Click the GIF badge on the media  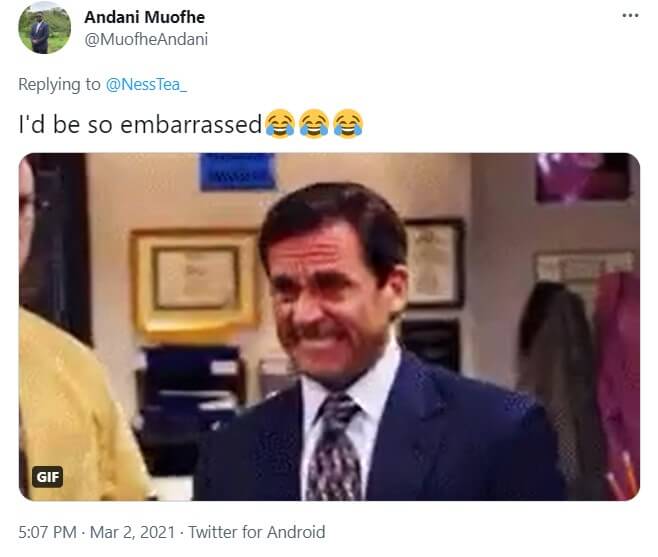tap(47, 477)
